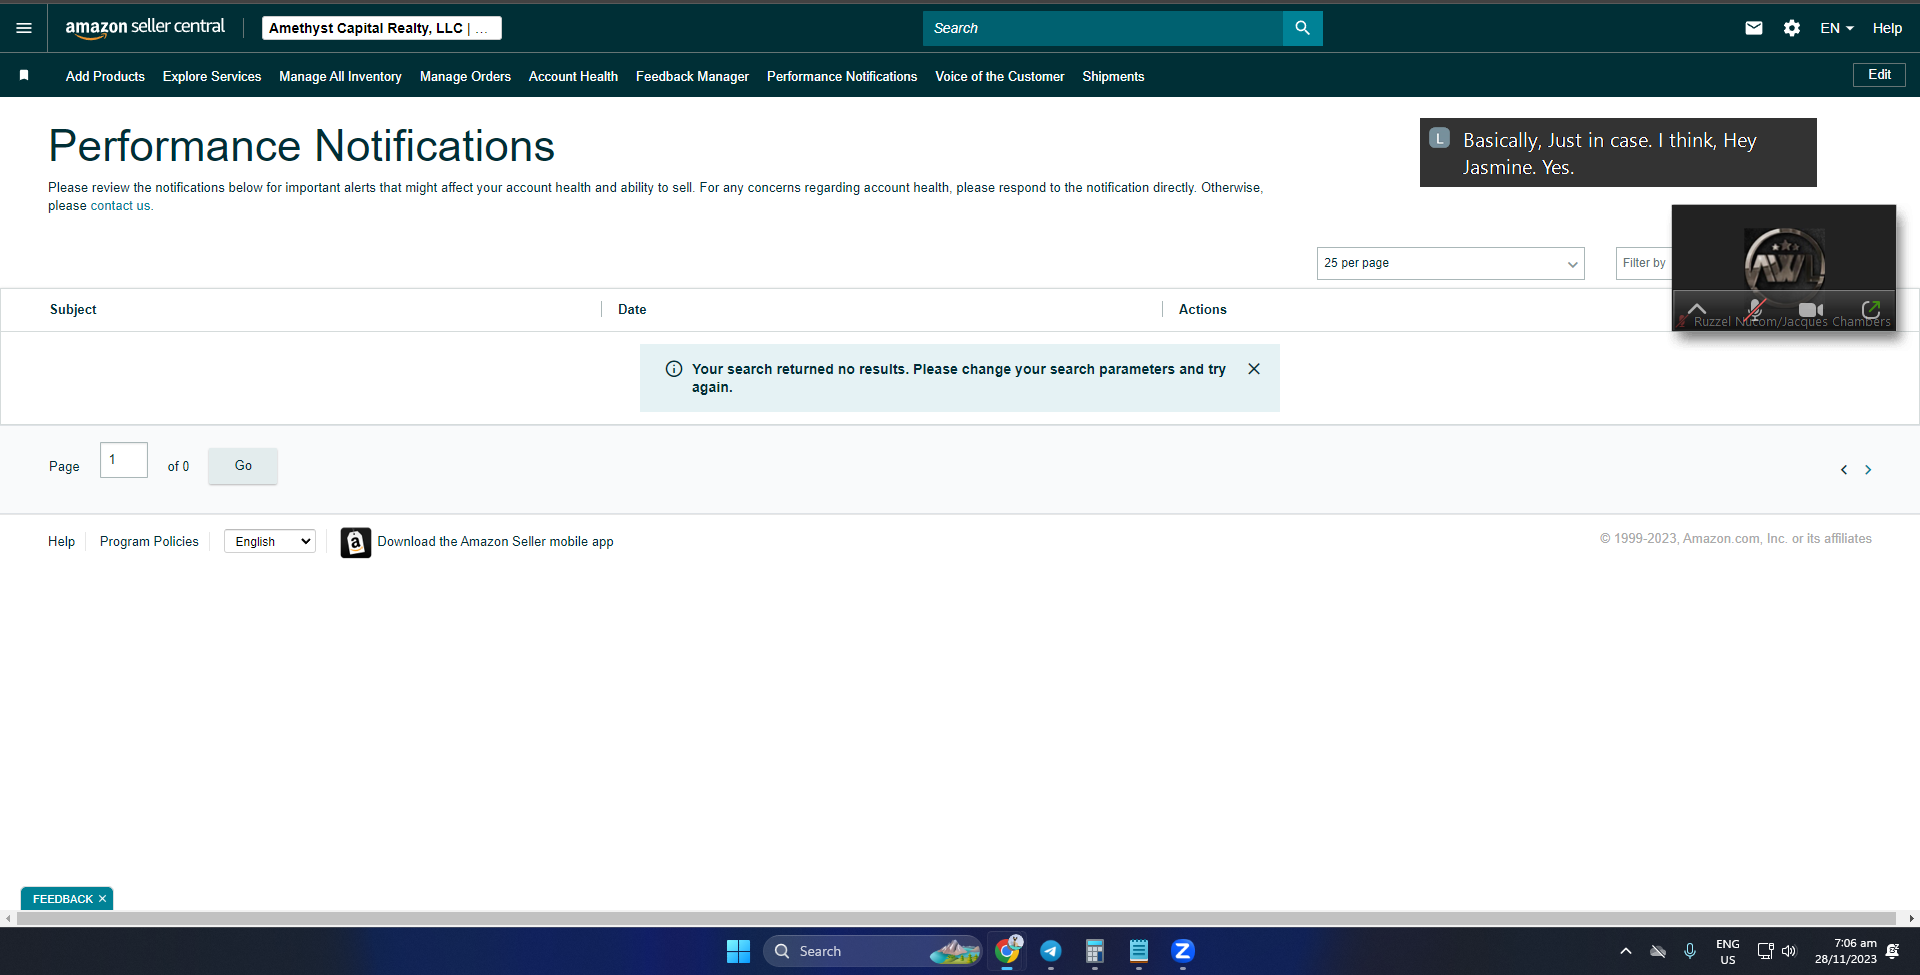1920x975 pixels.
Task: Go to Manage Orders
Action: point(465,76)
